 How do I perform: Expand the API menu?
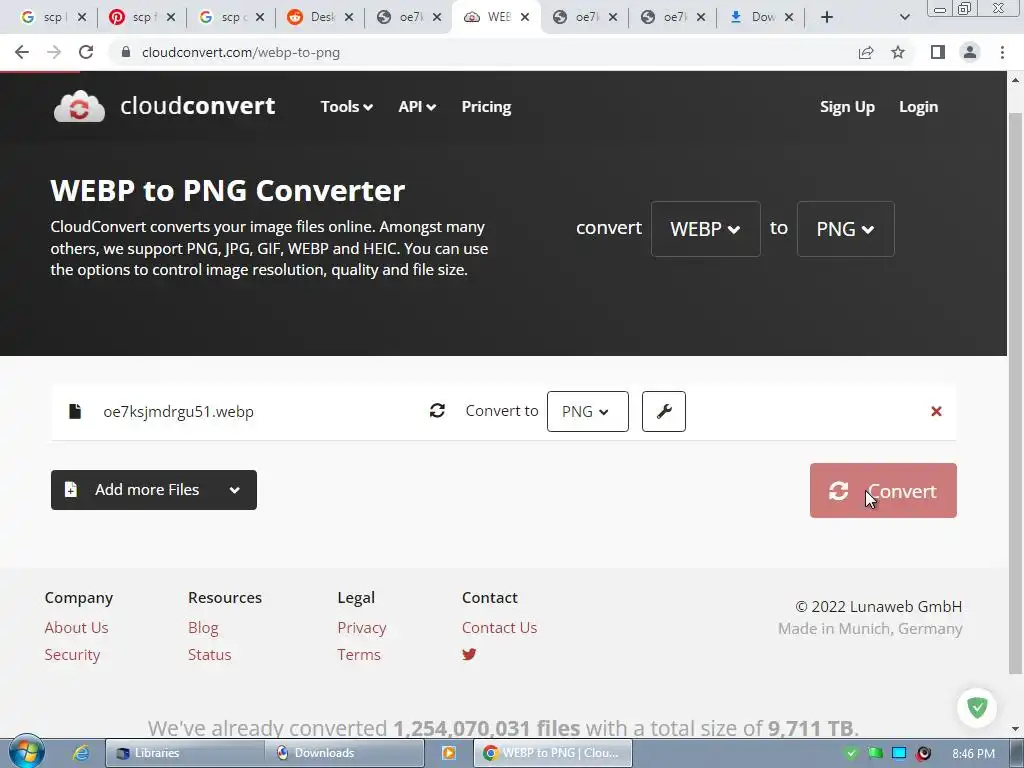click(417, 106)
